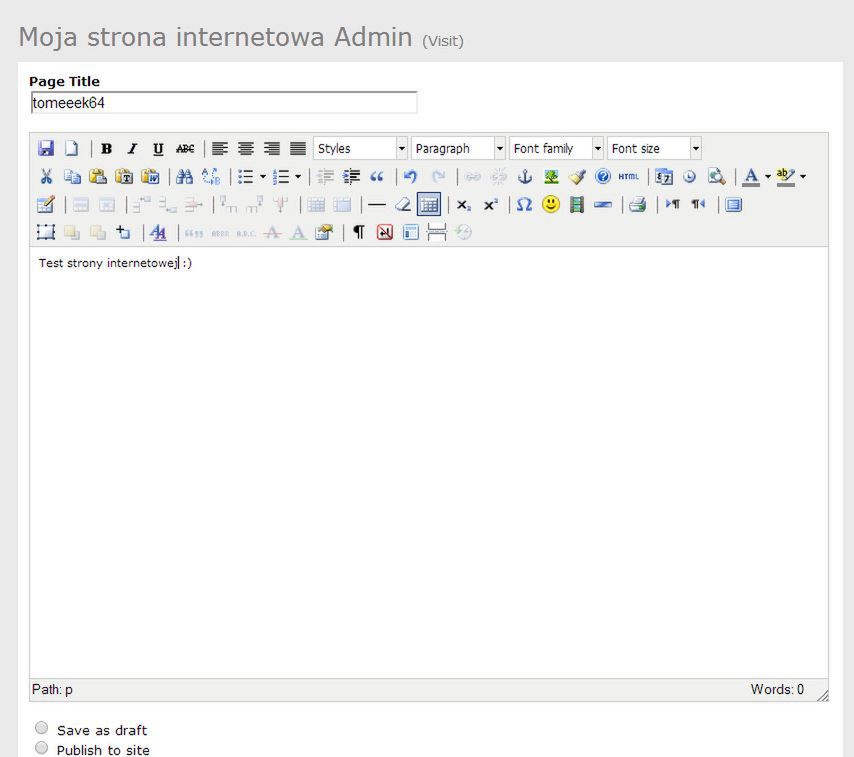Increase indent of paragraph
The width and height of the screenshot is (854, 757).
[351, 176]
